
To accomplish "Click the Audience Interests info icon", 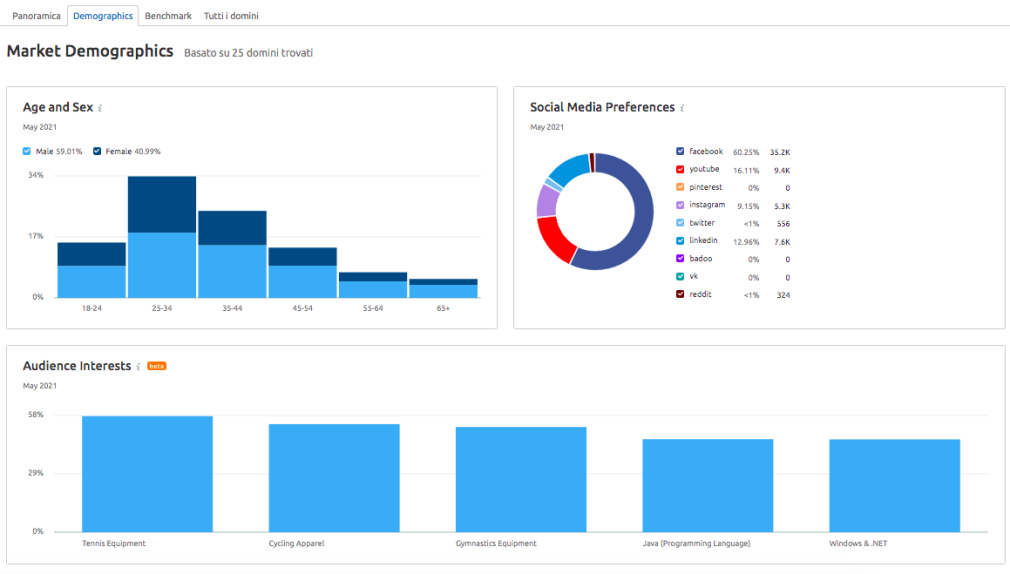I will point(138,367).
